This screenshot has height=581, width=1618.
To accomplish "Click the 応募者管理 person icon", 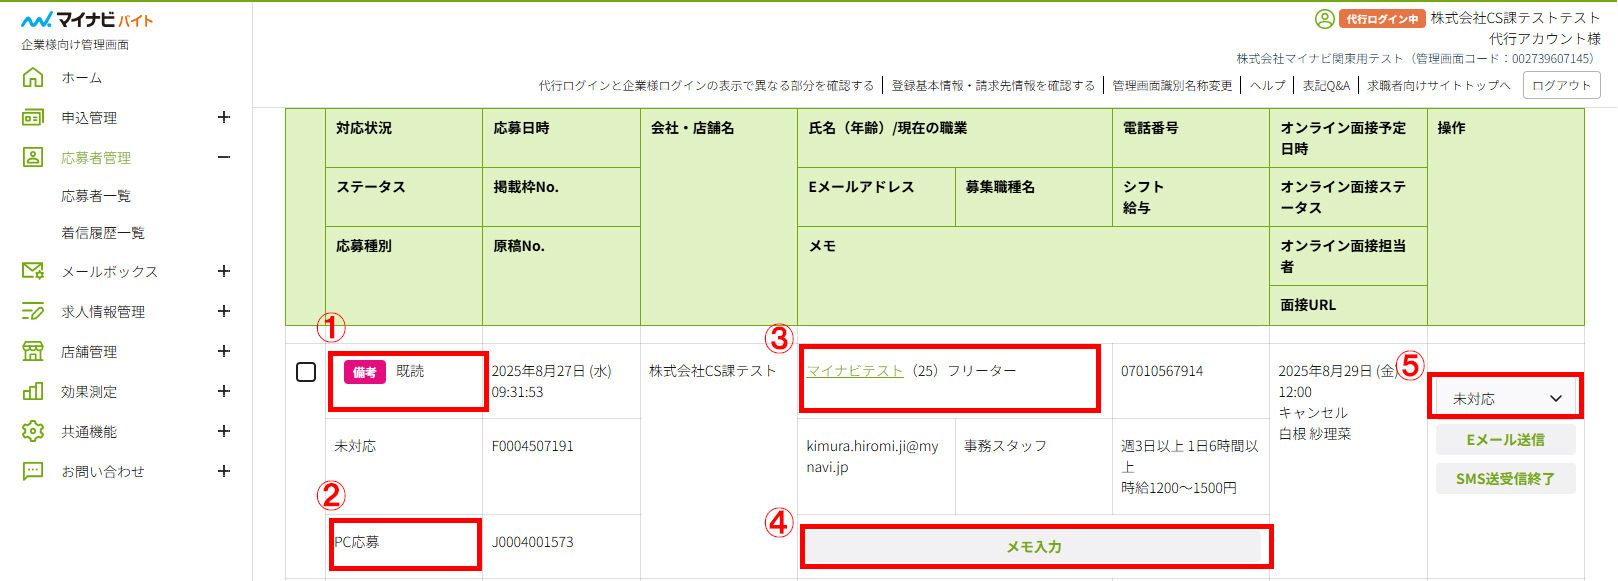I will pyautogui.click(x=33, y=157).
